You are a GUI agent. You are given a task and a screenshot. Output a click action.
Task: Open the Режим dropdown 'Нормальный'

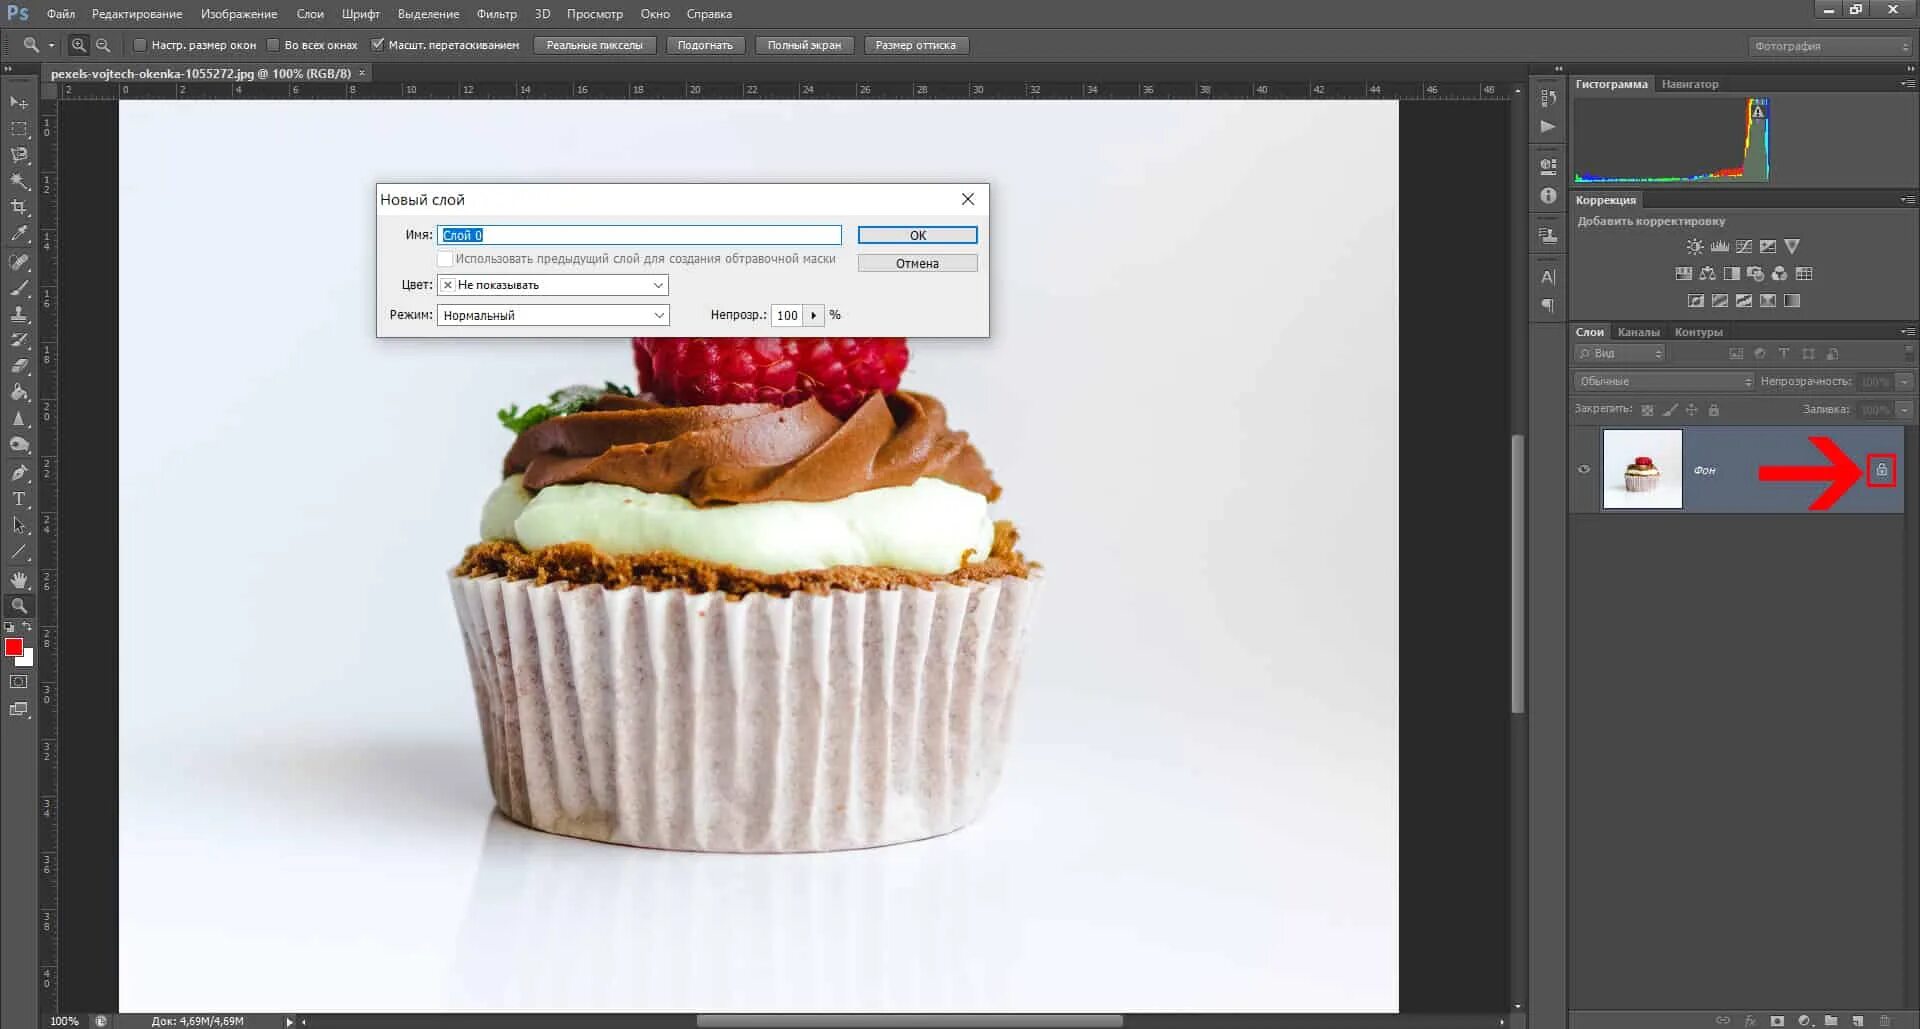tap(553, 315)
